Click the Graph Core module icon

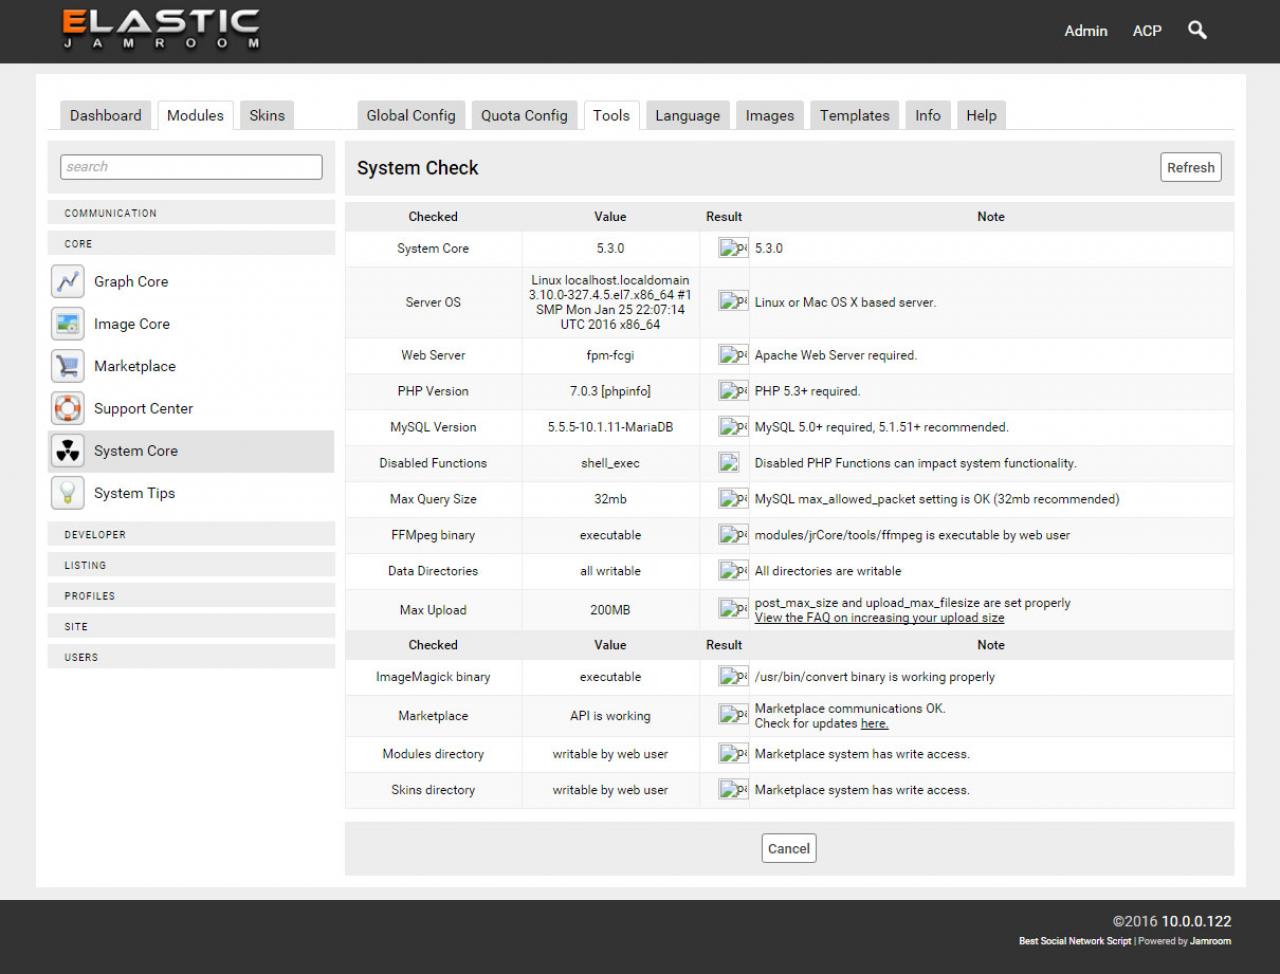point(67,282)
